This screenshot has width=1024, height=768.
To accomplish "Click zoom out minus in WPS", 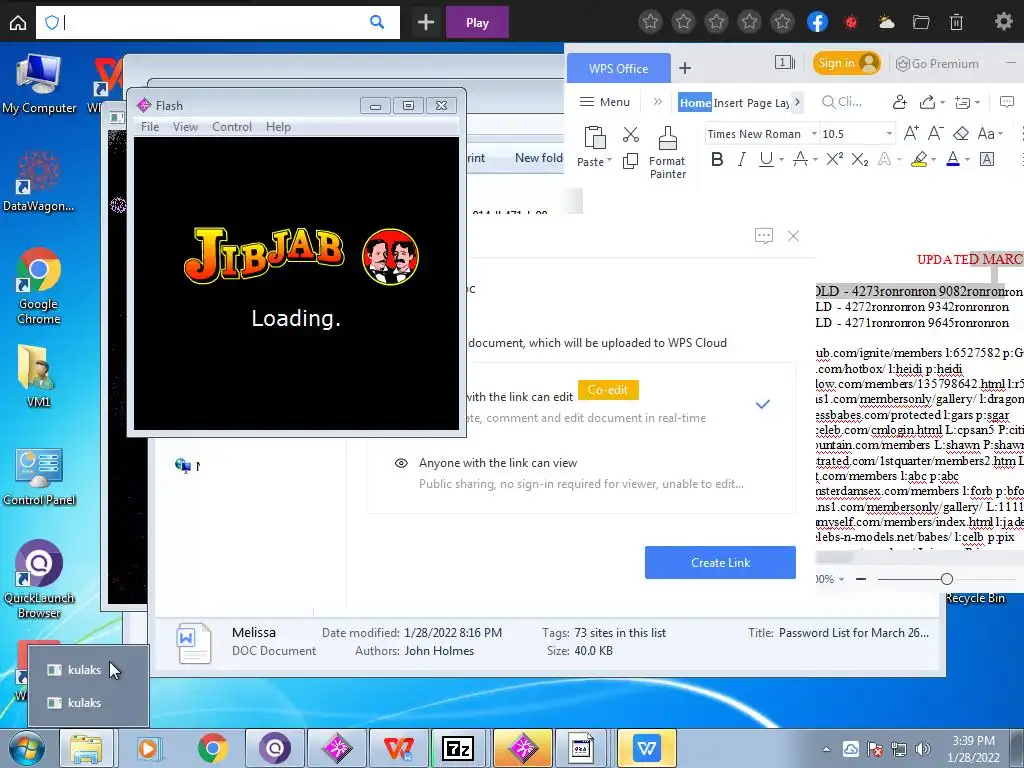I will (861, 579).
